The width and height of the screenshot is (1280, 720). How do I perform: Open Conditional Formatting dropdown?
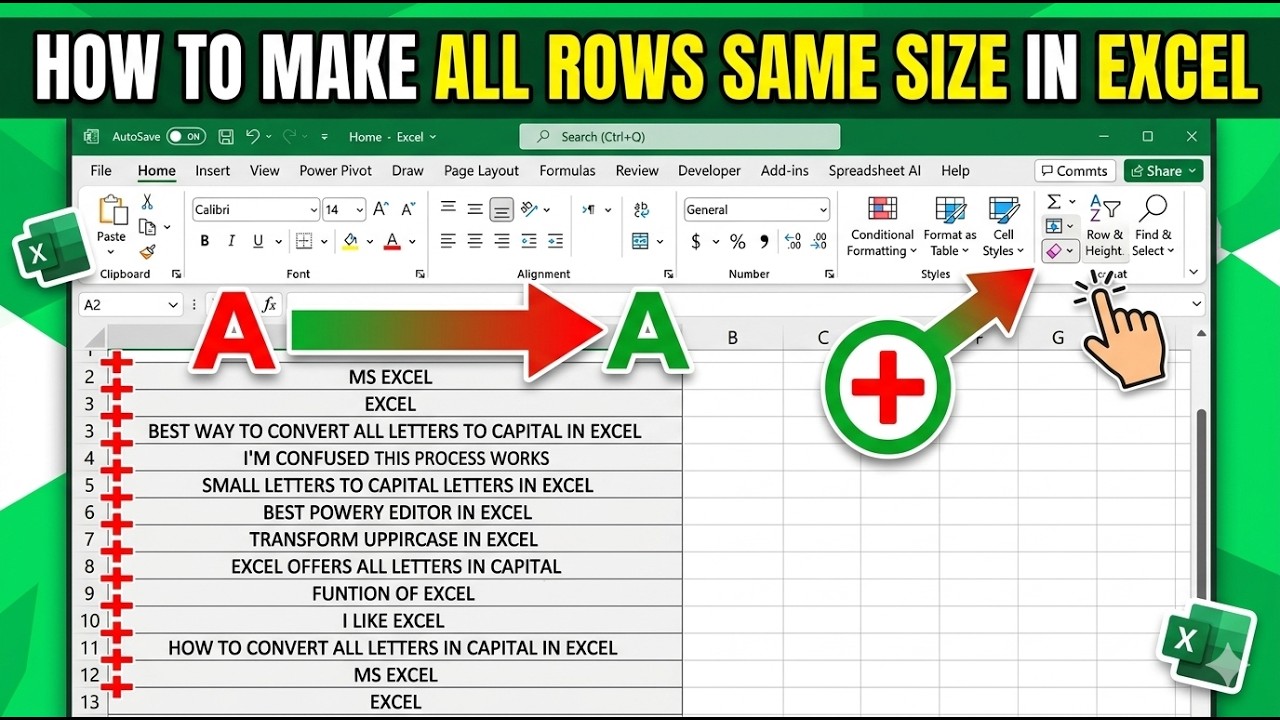click(881, 227)
